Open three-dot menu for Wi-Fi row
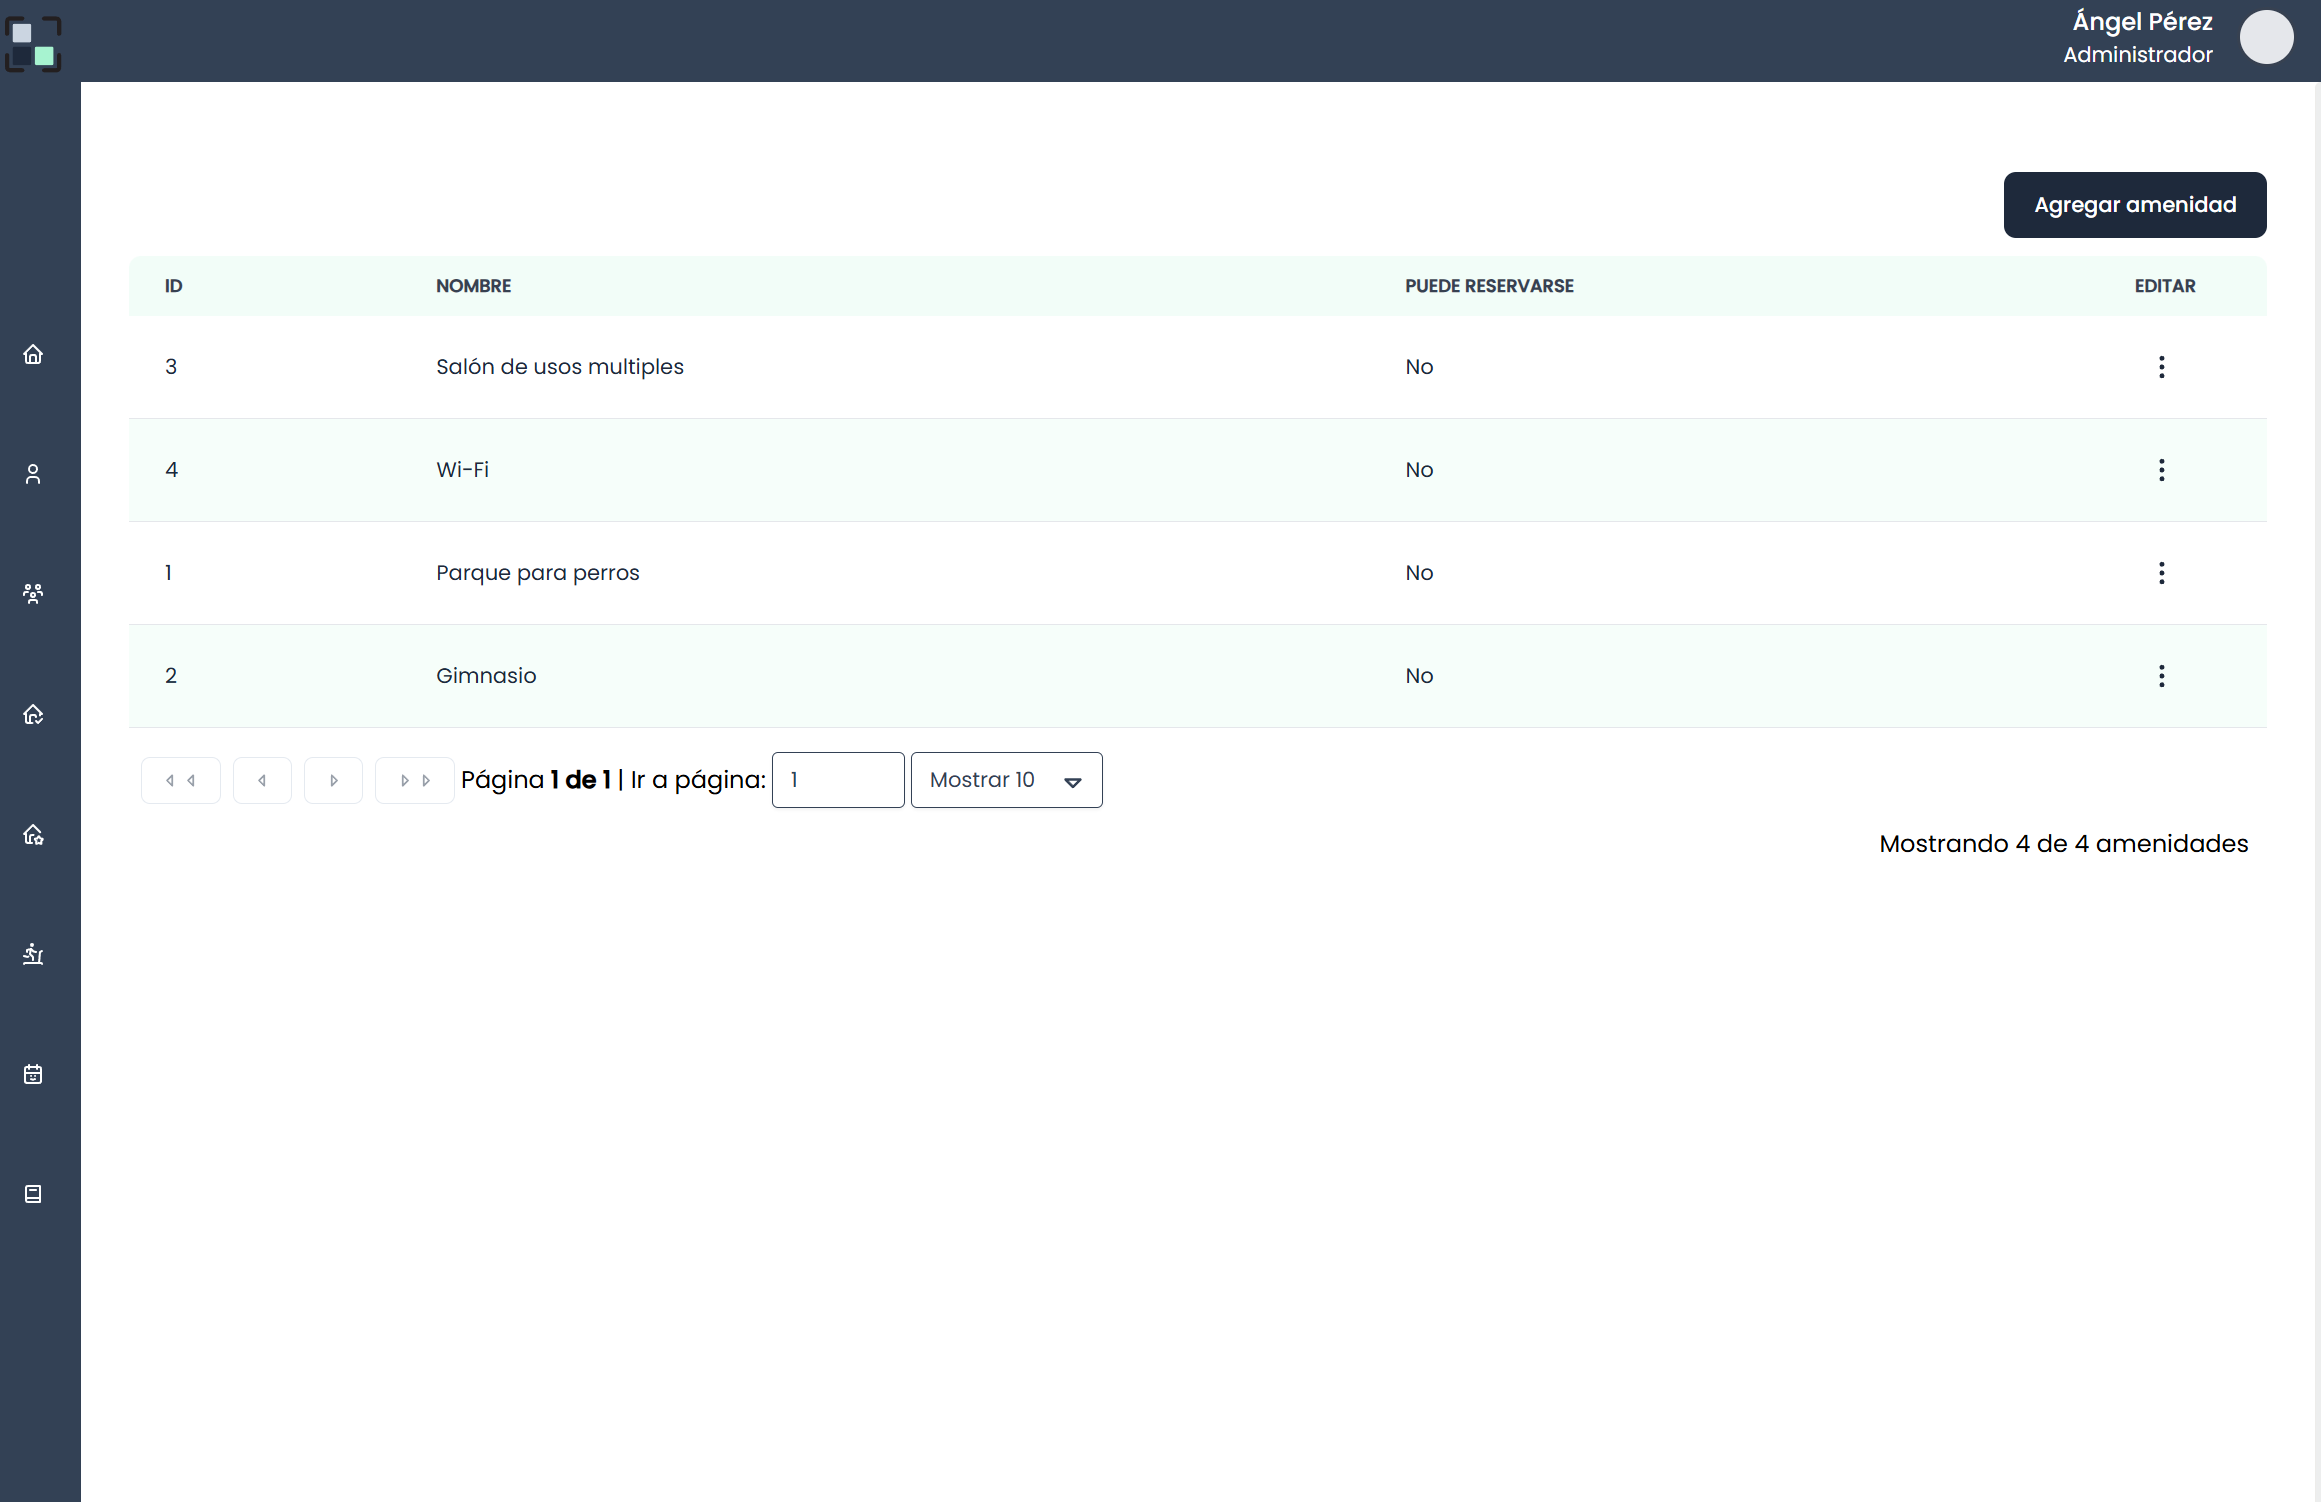Image resolution: width=2321 pixels, height=1502 pixels. tap(2161, 470)
